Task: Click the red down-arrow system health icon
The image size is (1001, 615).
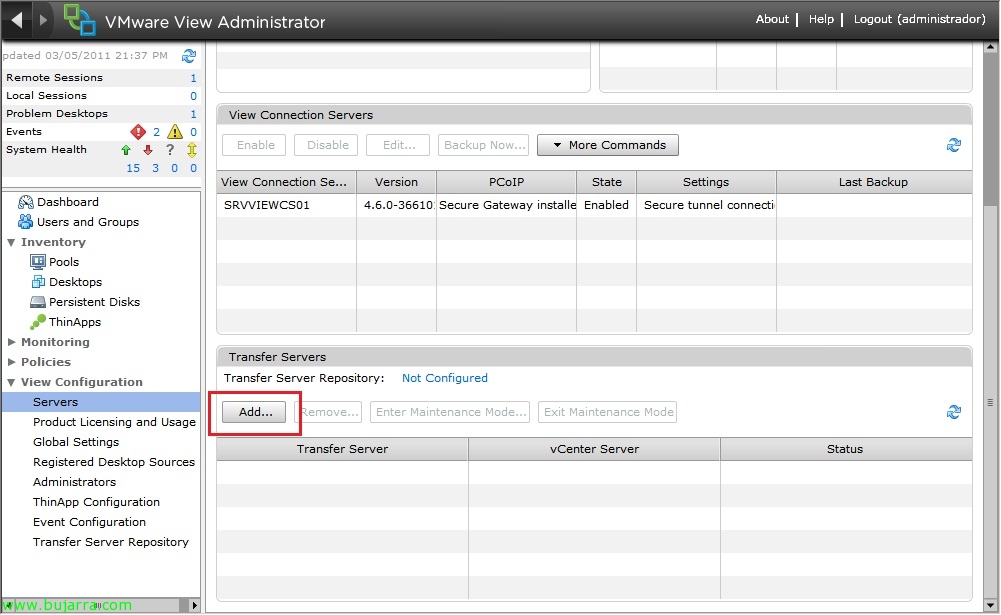Action: [148, 150]
